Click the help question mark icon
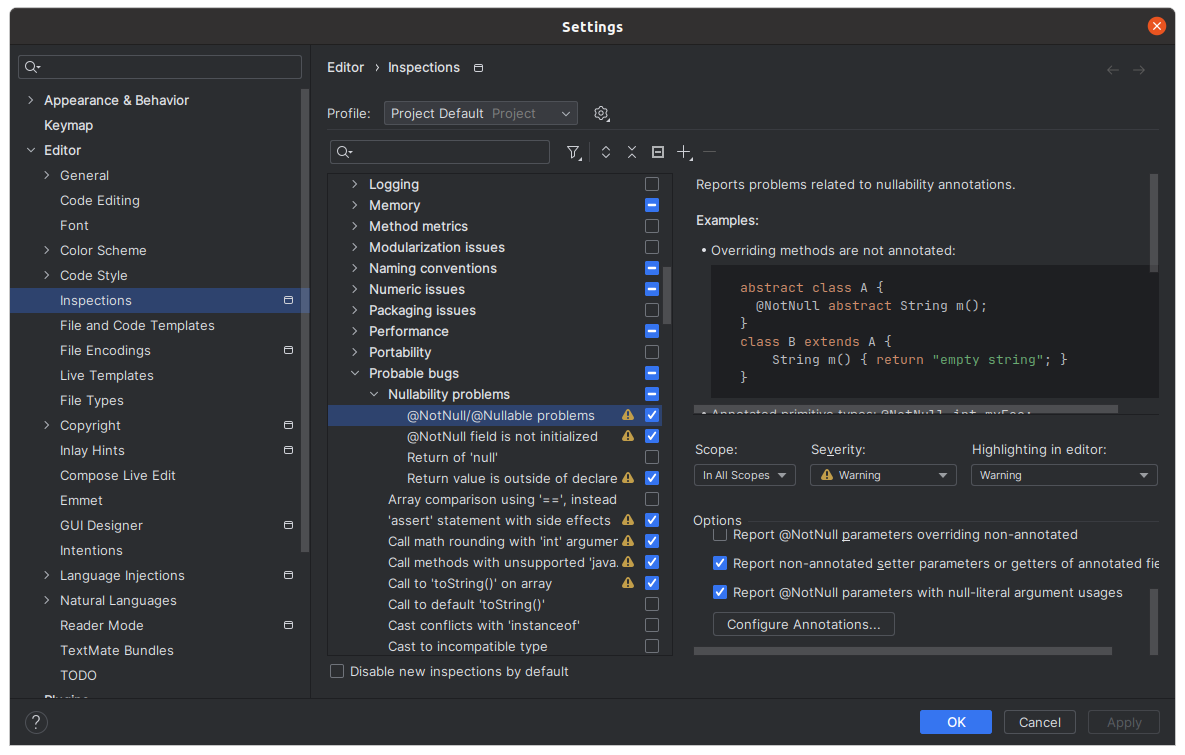The width and height of the screenshot is (1185, 755). click(x=36, y=722)
